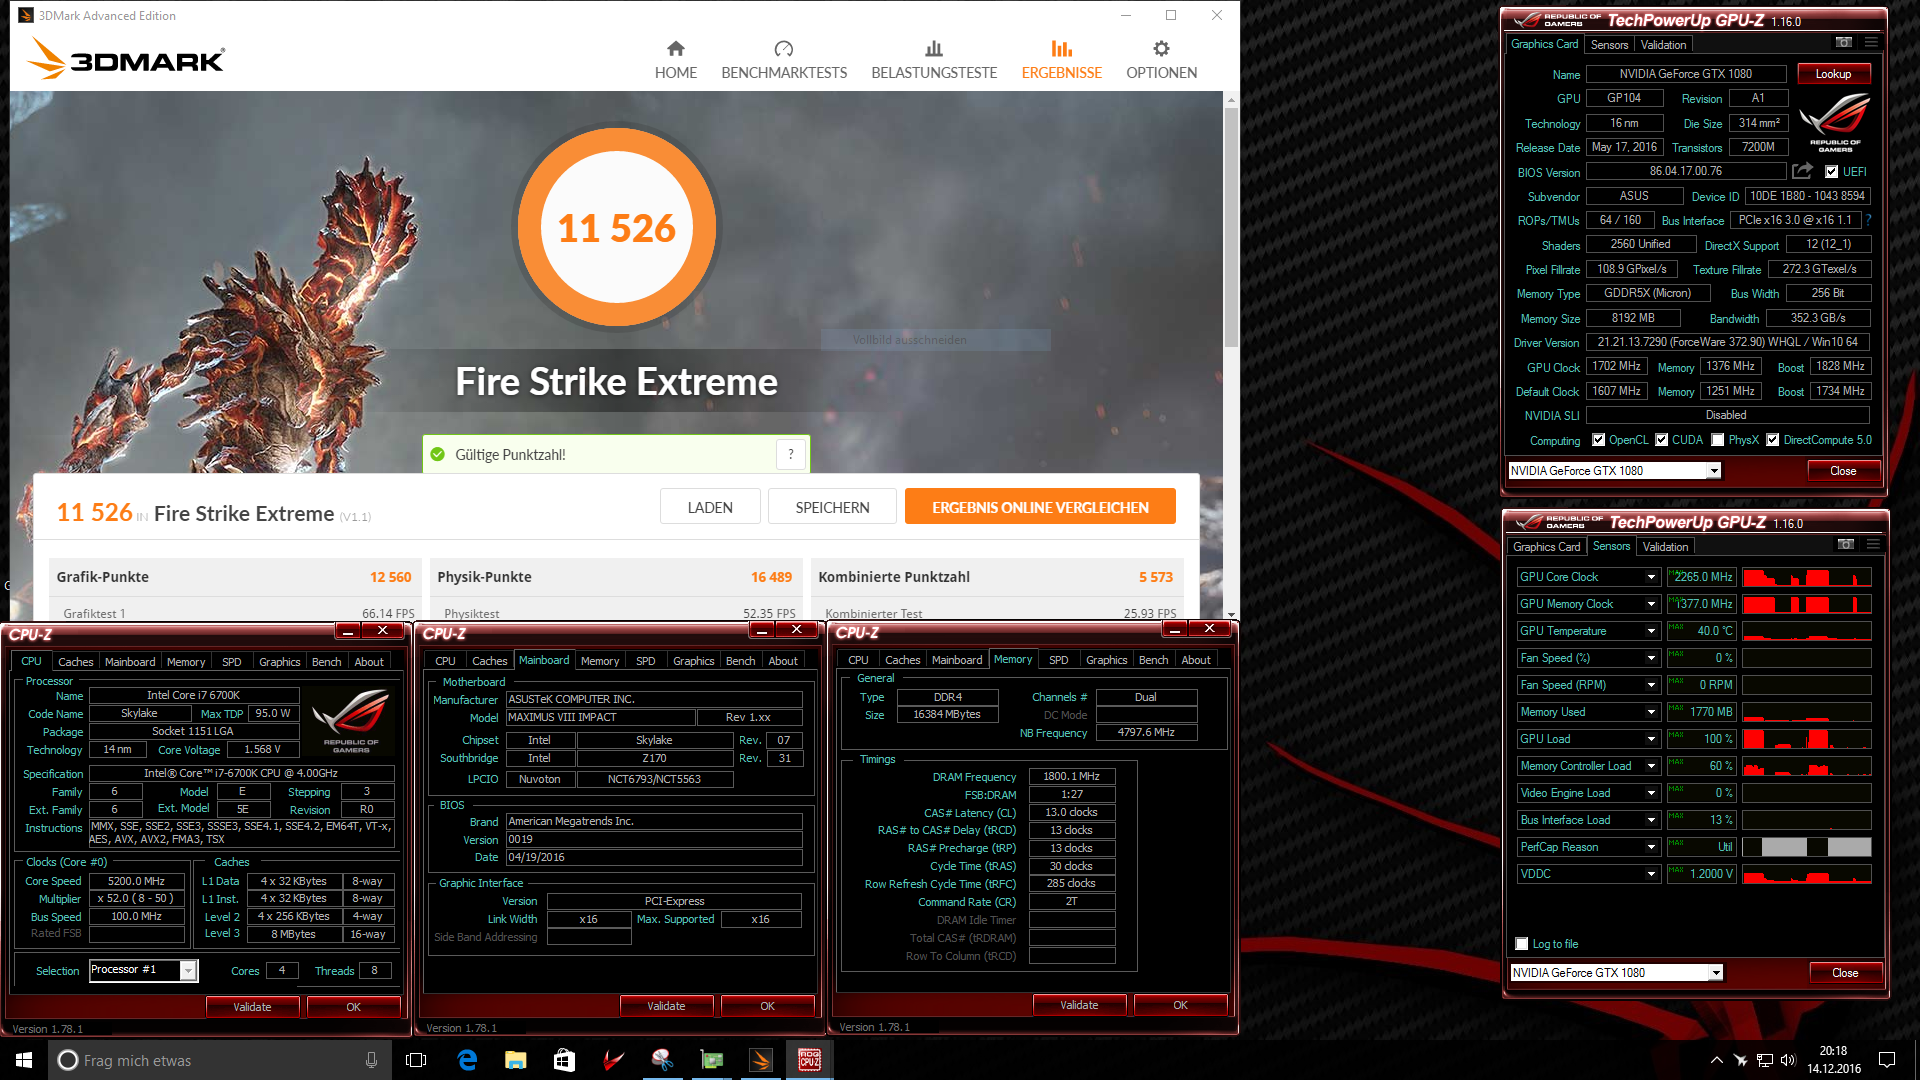Show hidden system tray icons
The height and width of the screenshot is (1080, 1920).
(1717, 1060)
